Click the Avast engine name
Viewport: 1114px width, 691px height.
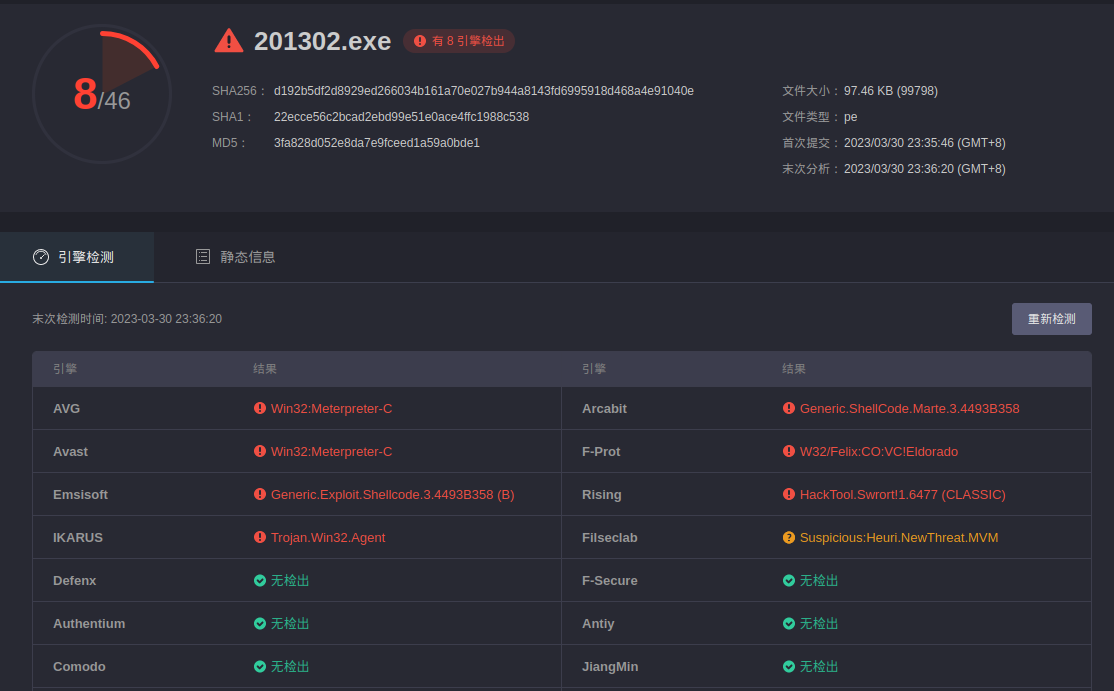(70, 452)
